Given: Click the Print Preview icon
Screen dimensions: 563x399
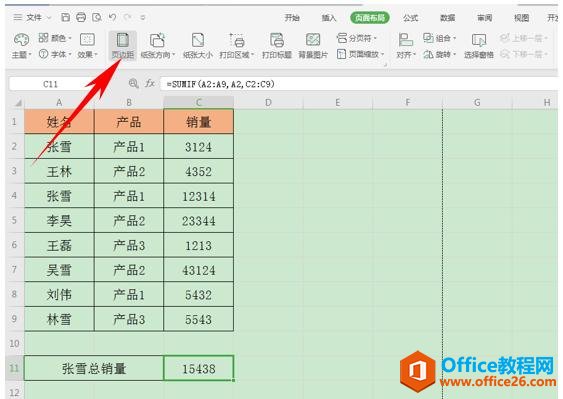Looking at the screenshot, I should click(97, 17).
